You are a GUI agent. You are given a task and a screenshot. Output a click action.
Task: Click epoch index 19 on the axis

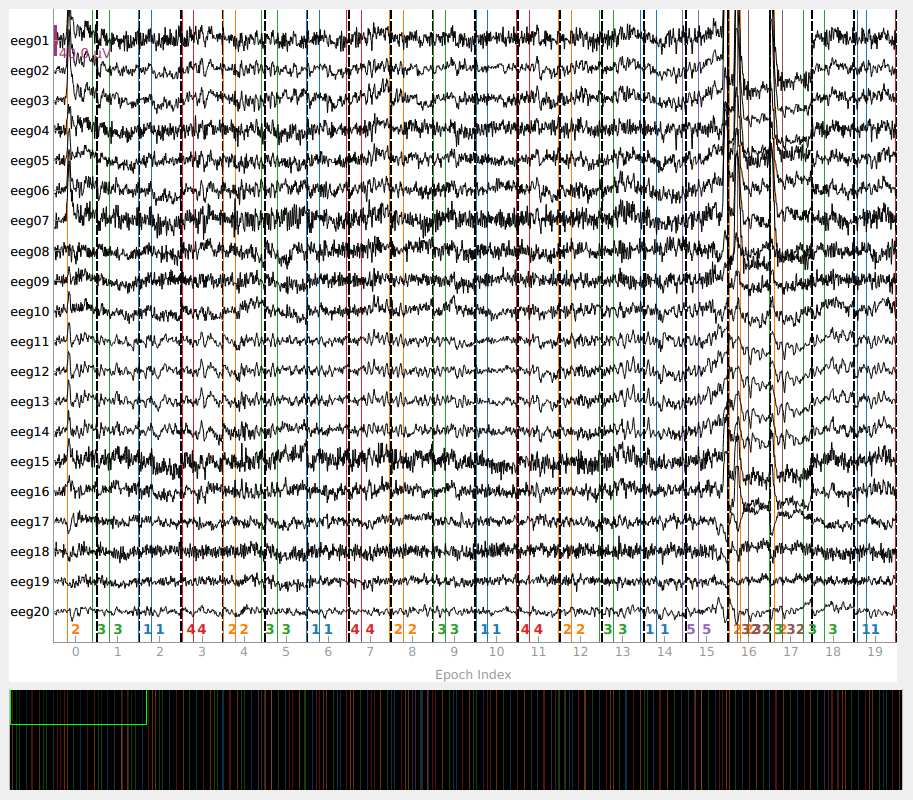[875, 652]
